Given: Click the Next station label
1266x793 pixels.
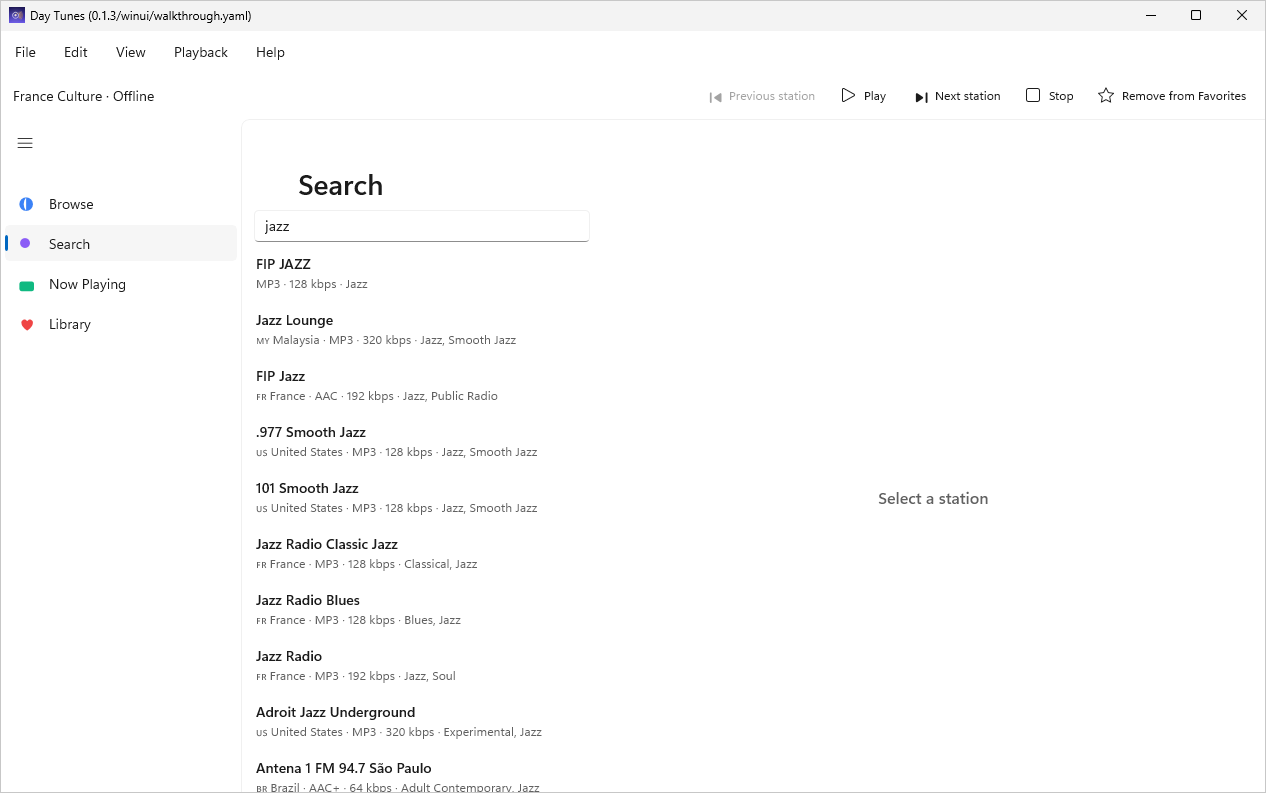Looking at the screenshot, I should (x=967, y=96).
